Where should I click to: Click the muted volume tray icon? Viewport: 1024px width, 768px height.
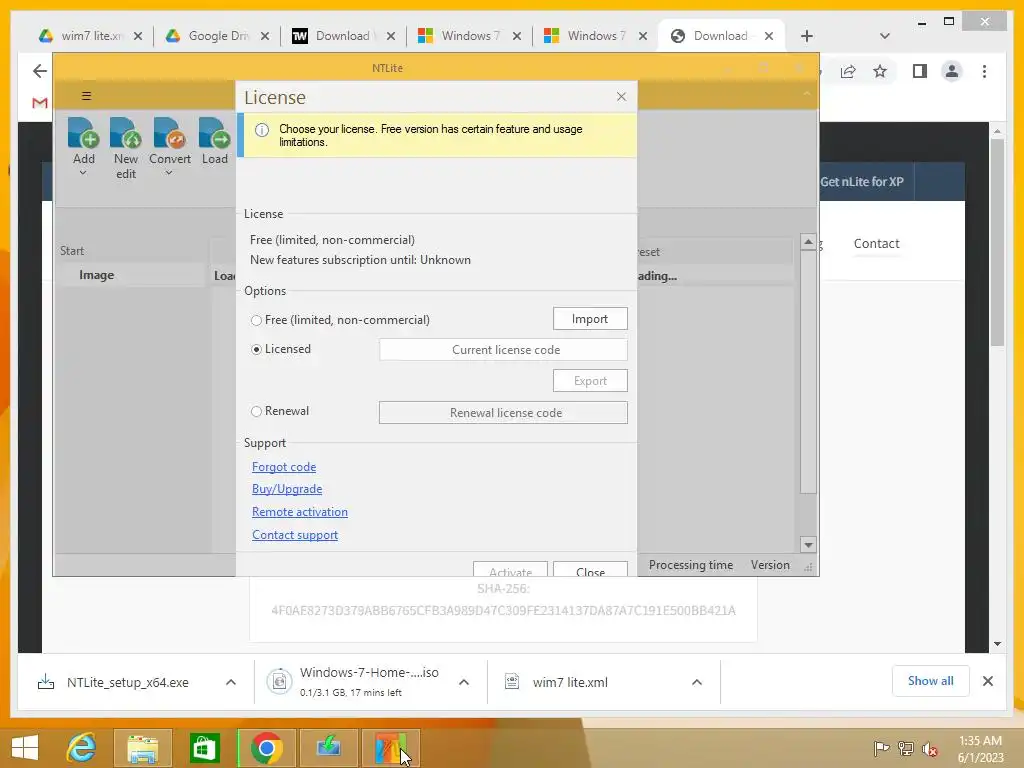click(x=929, y=748)
